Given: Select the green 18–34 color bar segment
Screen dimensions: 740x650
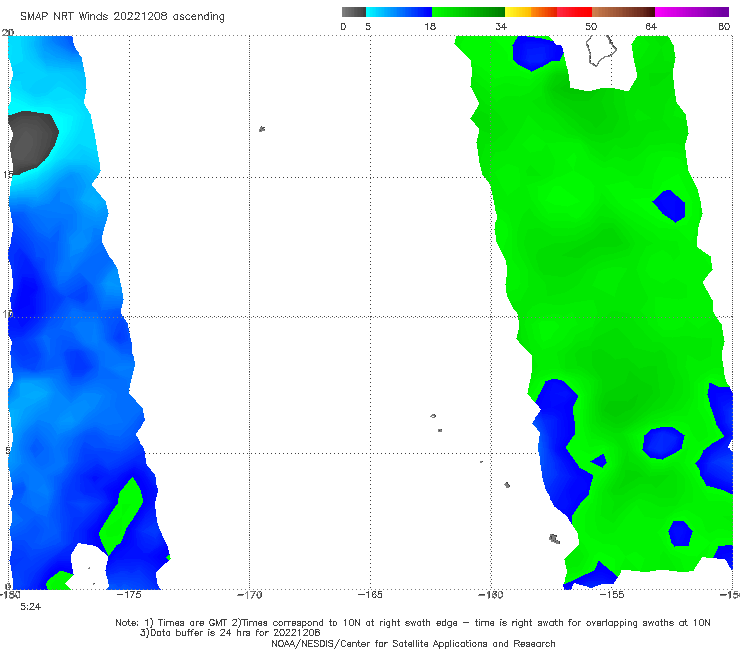Looking at the screenshot, I should point(468,12).
